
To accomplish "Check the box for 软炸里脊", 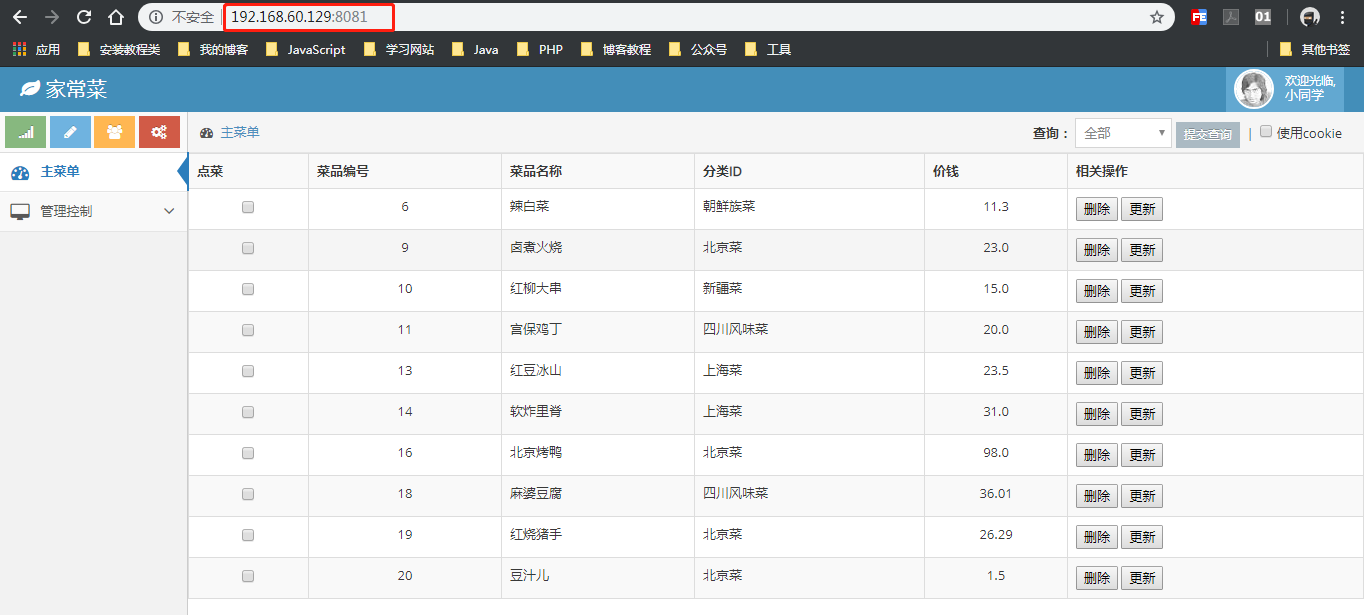I will [248, 412].
